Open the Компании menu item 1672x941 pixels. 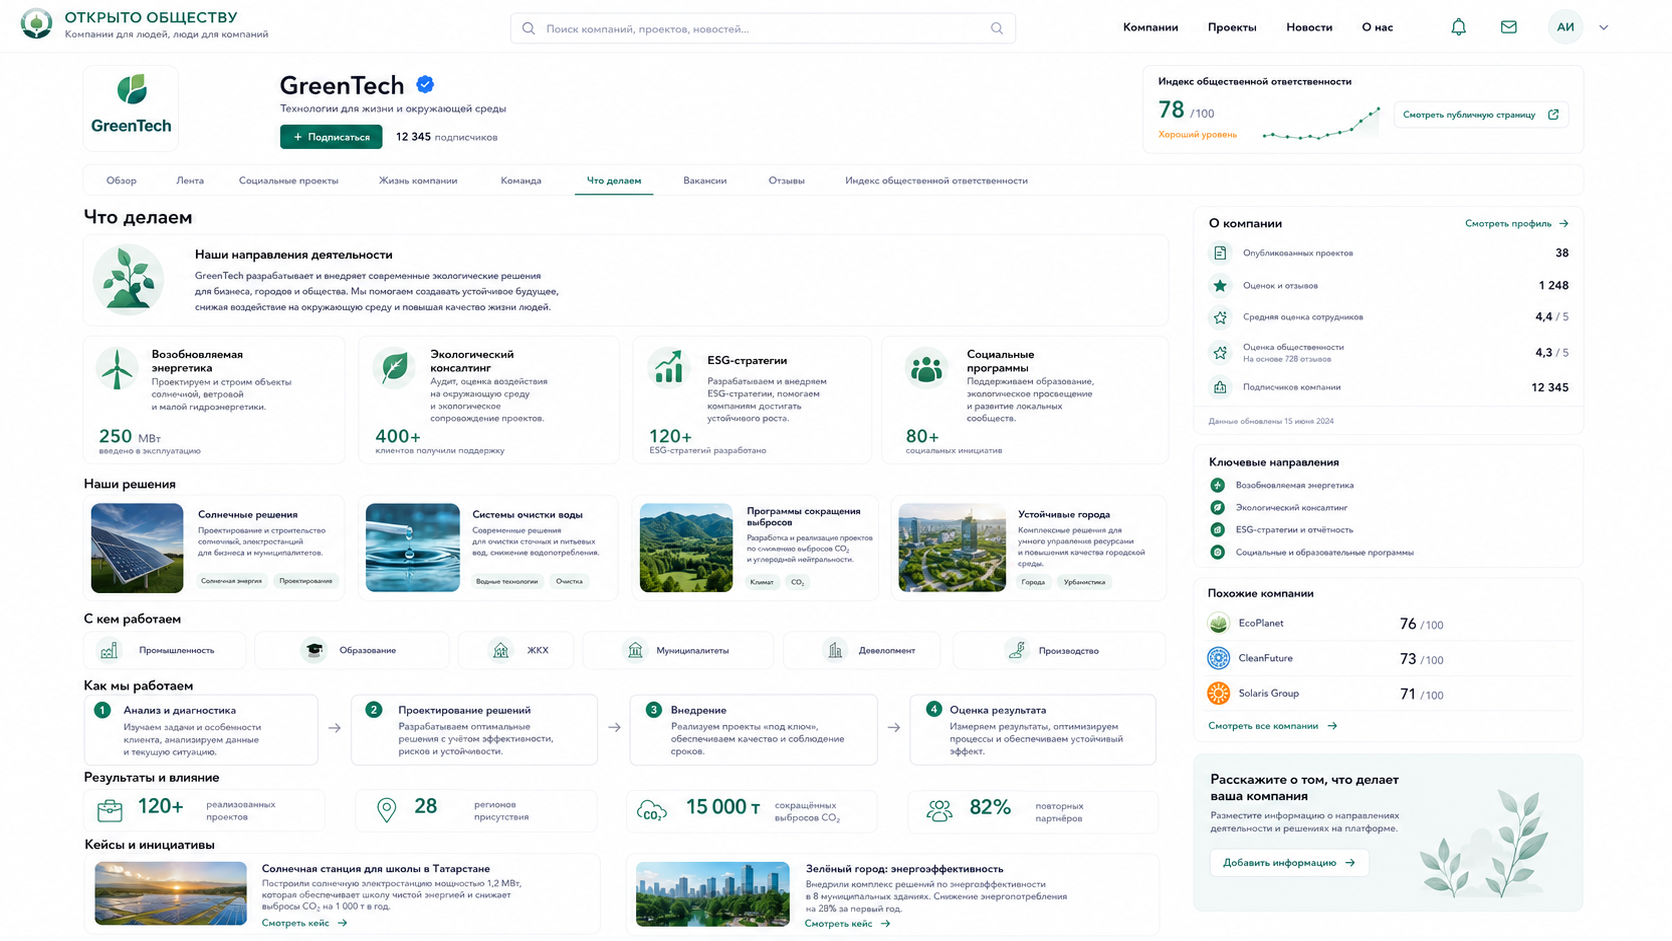point(1150,27)
